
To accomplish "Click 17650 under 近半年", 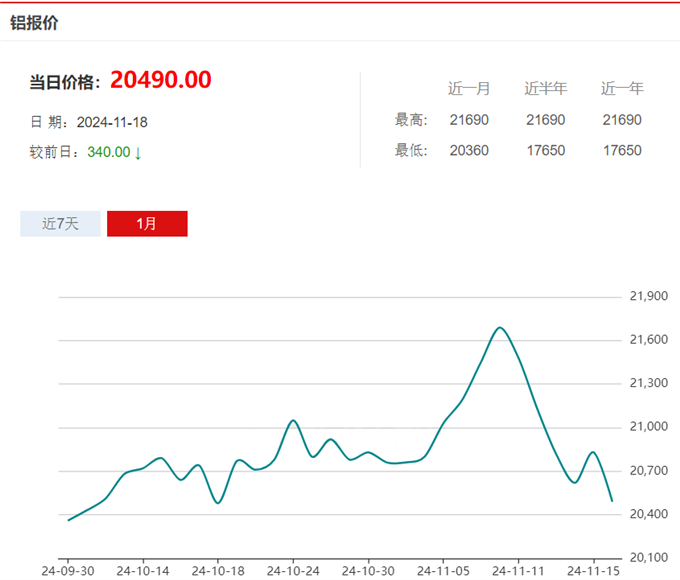I will point(546,151).
